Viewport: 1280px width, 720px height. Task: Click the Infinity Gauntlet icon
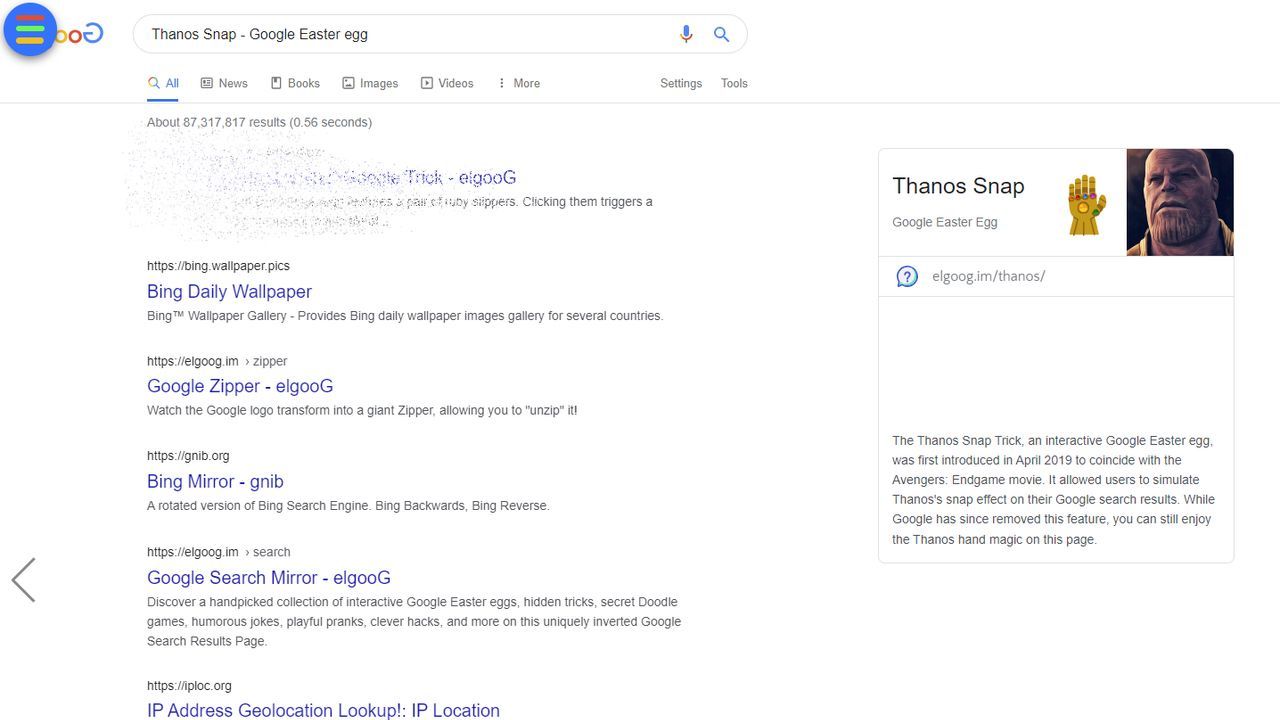[x=1087, y=205]
